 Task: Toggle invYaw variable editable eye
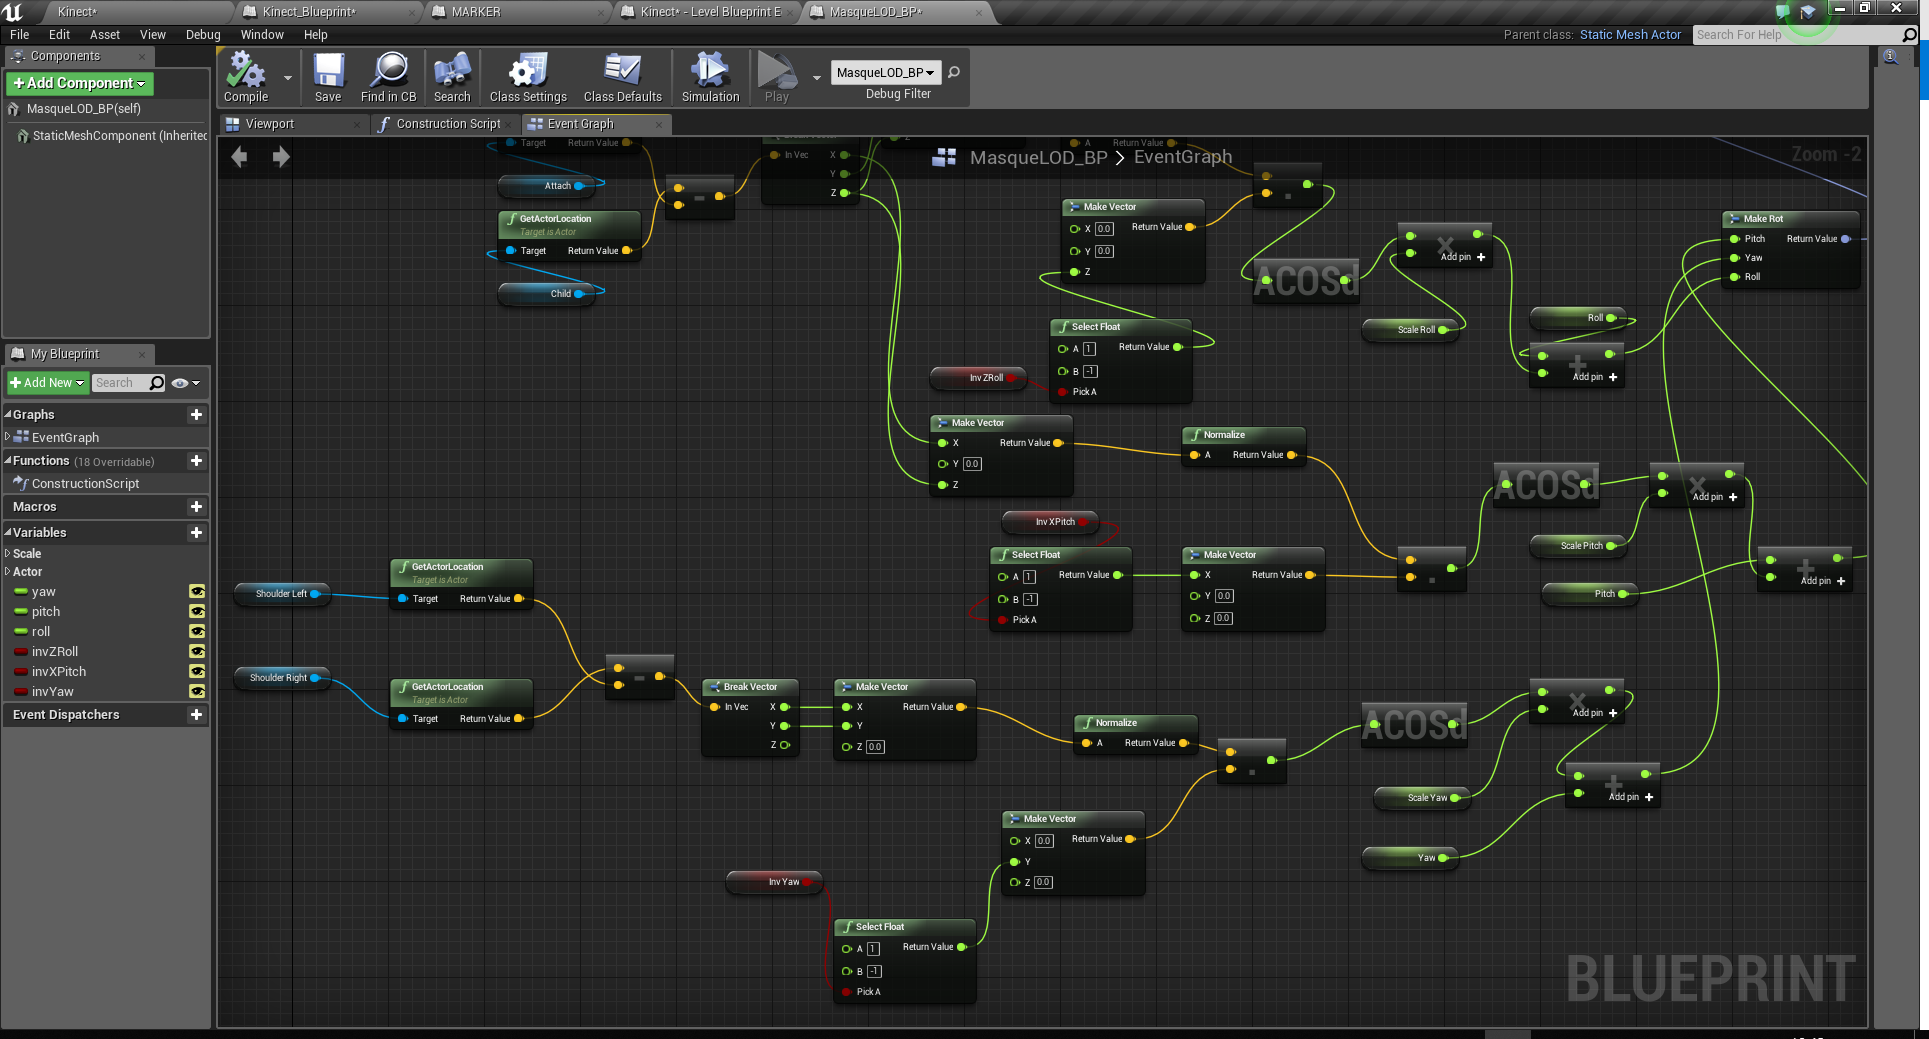pos(197,691)
